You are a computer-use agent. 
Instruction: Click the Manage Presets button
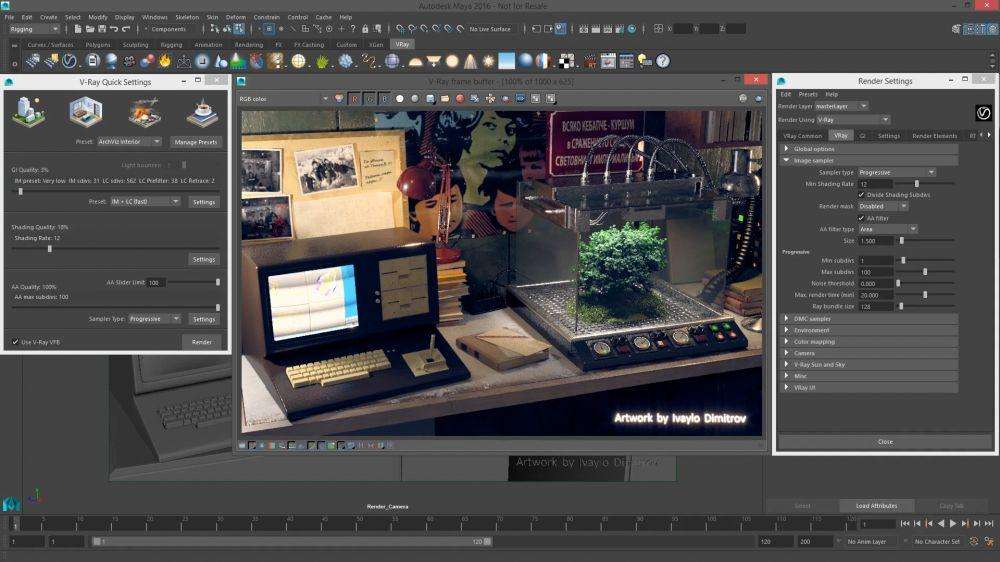click(195, 142)
